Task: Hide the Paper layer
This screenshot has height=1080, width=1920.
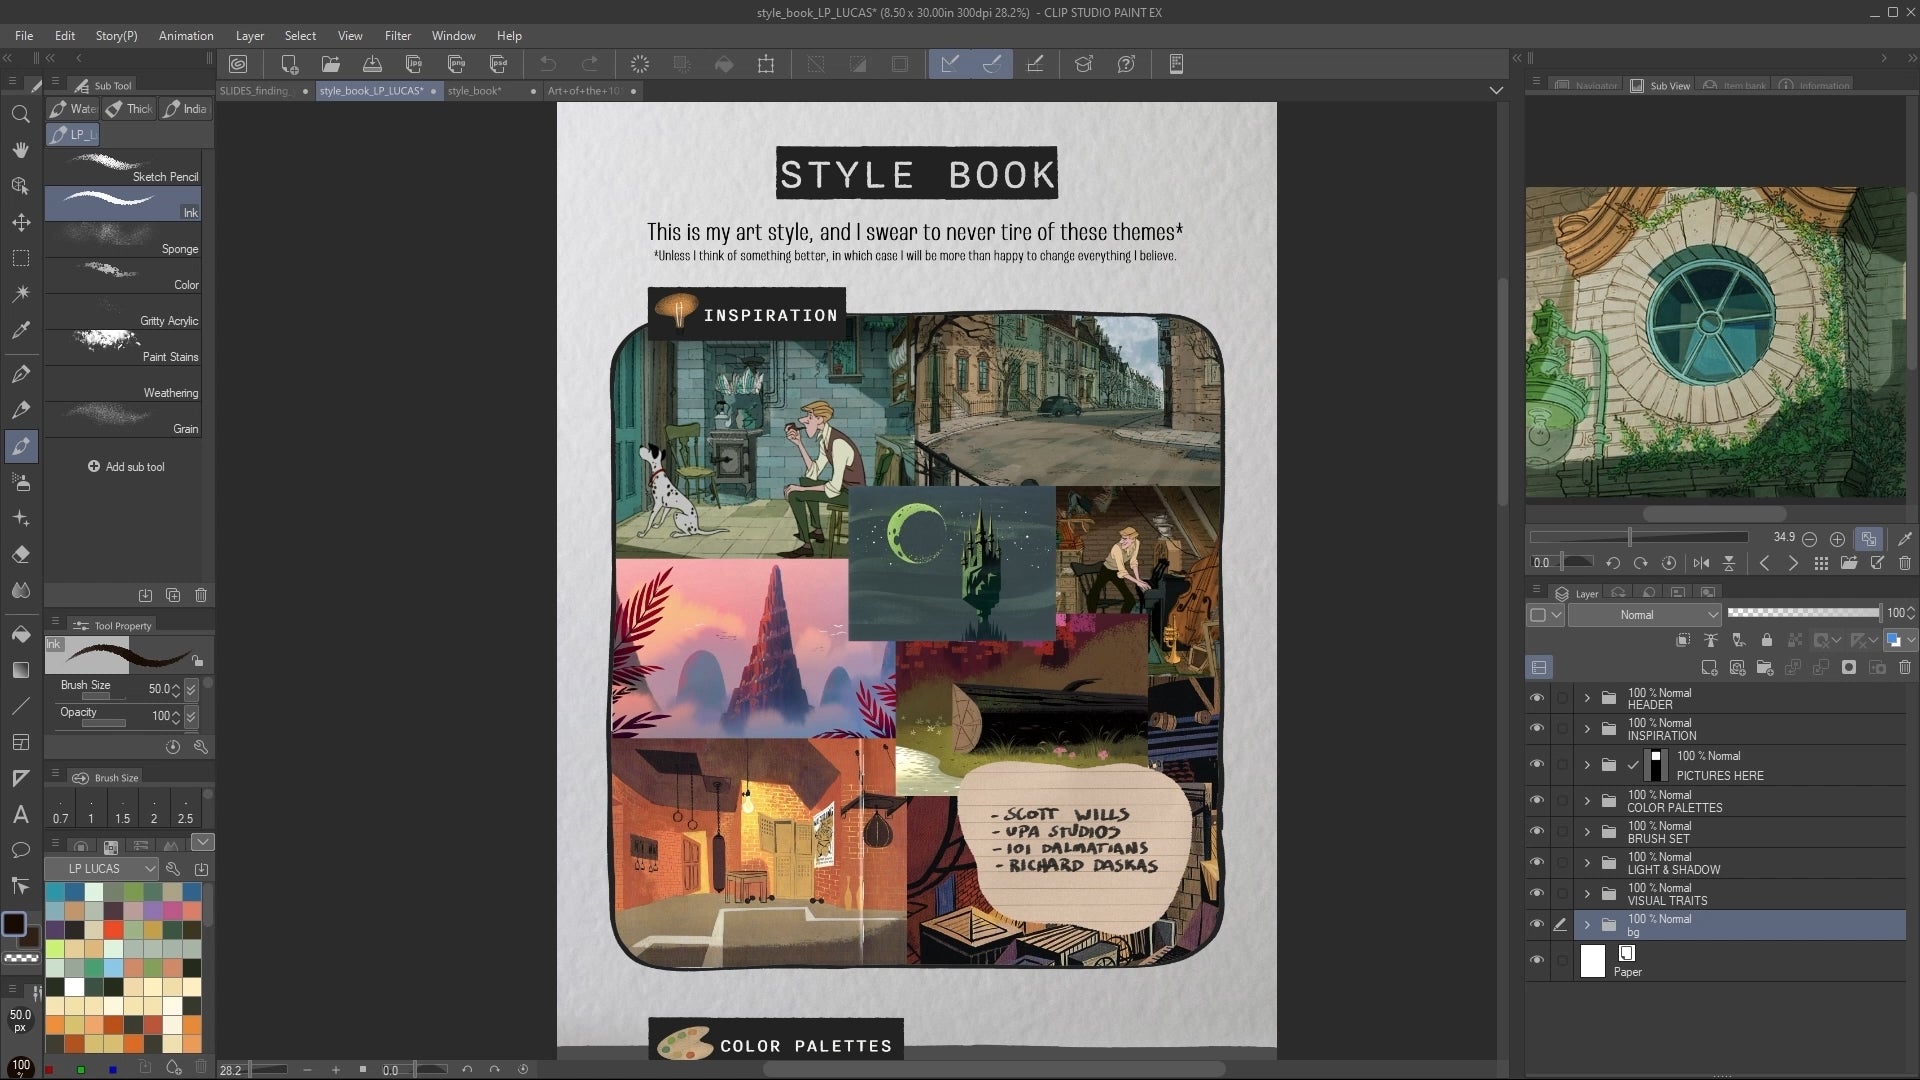Action: click(x=1537, y=961)
